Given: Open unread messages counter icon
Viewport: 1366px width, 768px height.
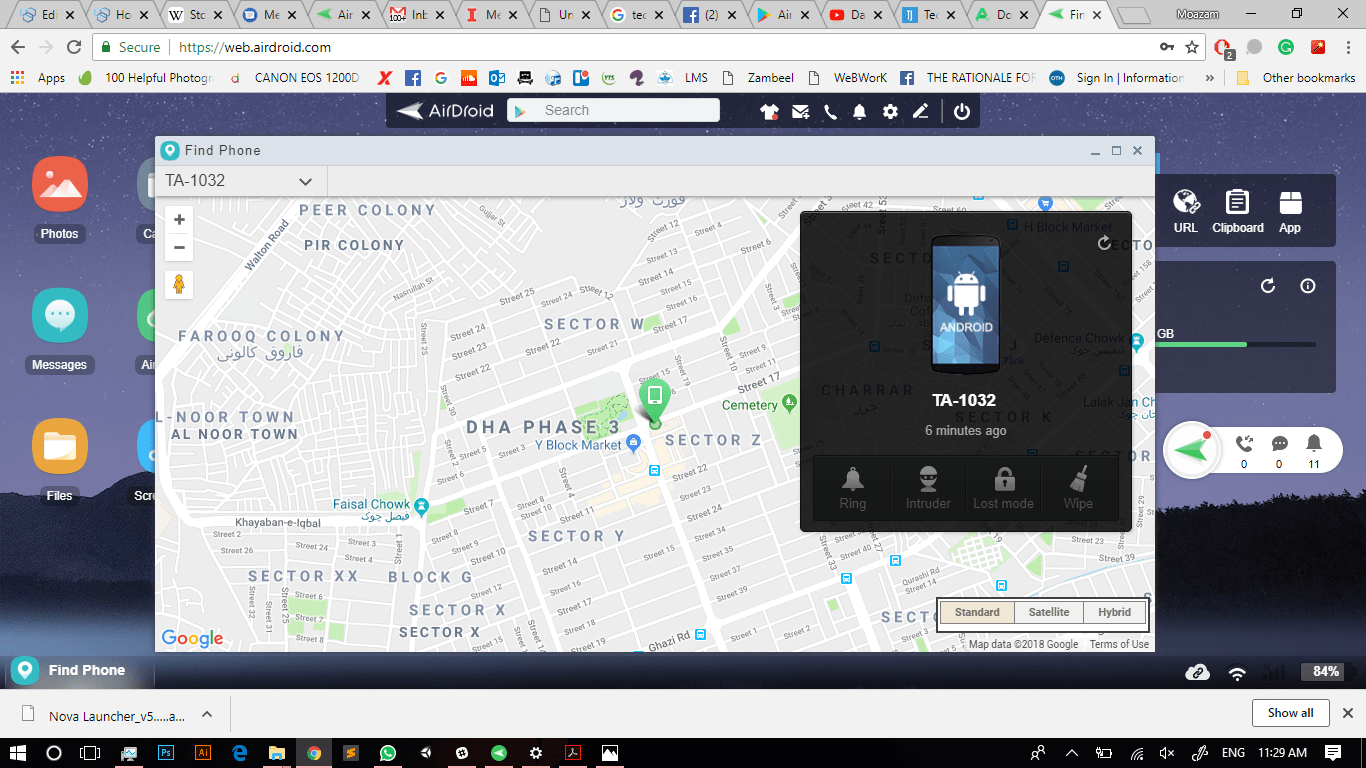Looking at the screenshot, I should tap(1279, 444).
